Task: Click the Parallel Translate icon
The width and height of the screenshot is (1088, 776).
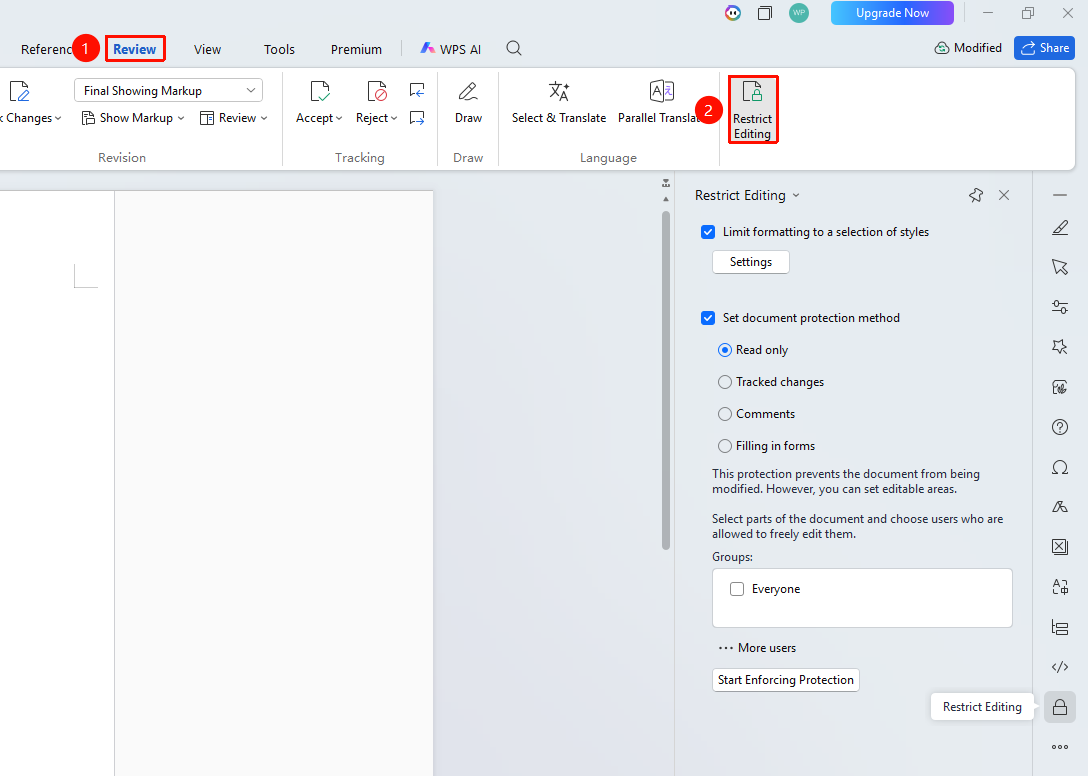Action: [x=661, y=91]
